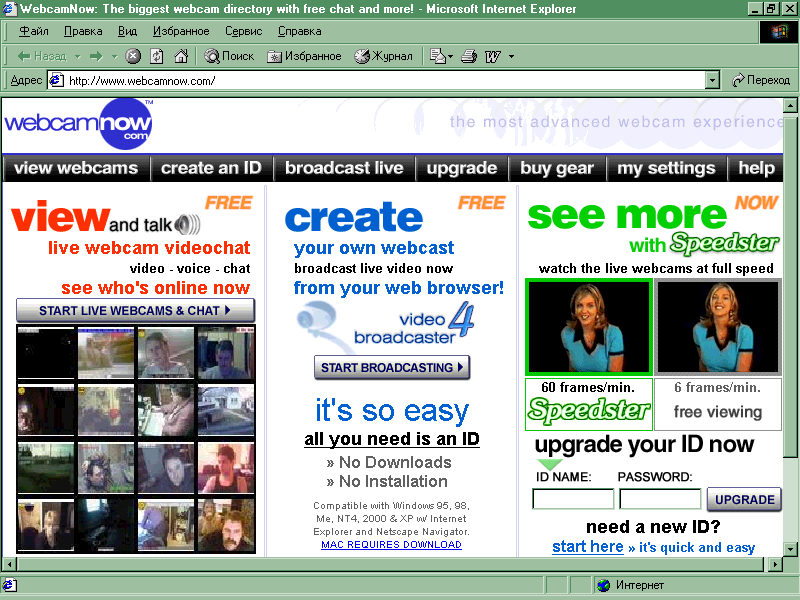Click the Mail toolbar icon

[x=438, y=56]
